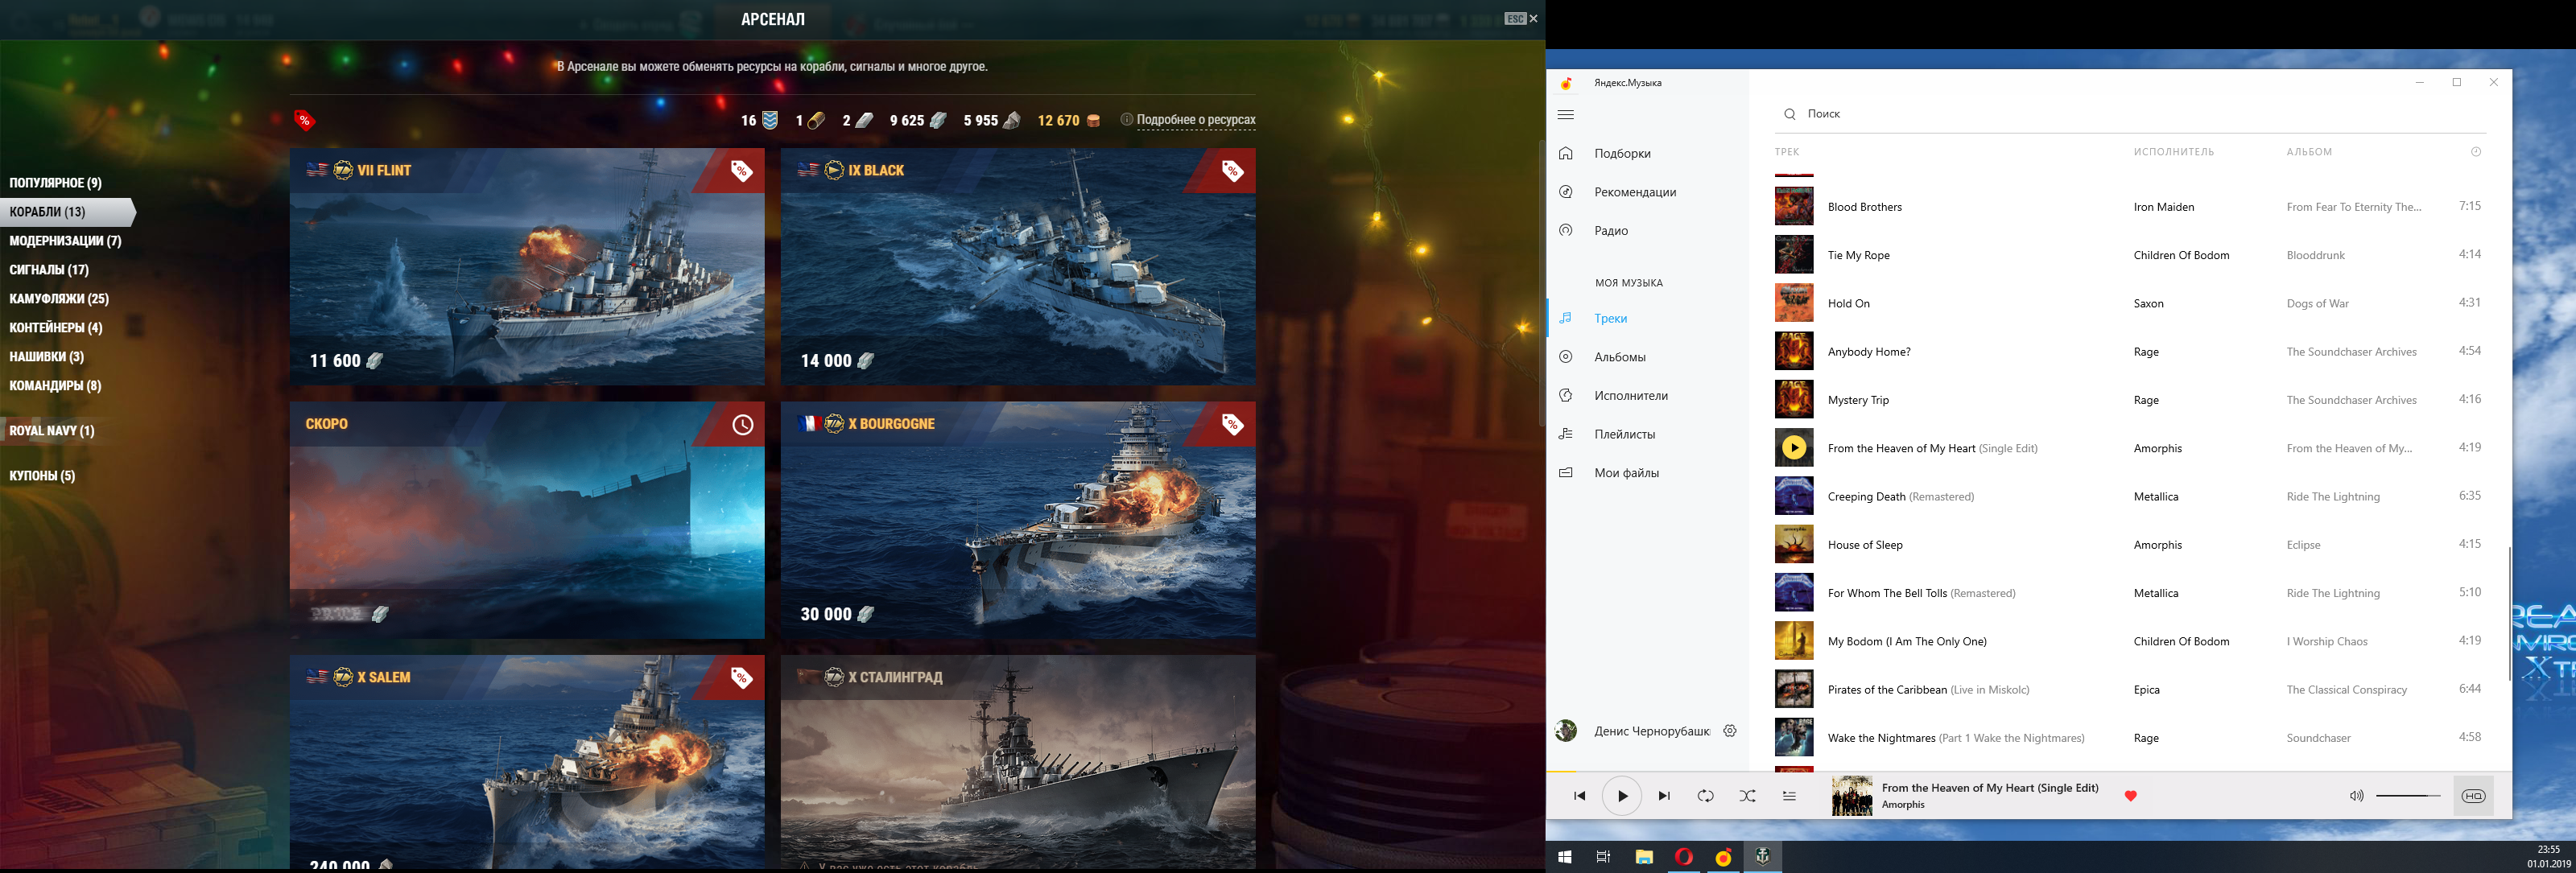Skip to the next track
This screenshot has width=2576, height=873.
click(1664, 796)
